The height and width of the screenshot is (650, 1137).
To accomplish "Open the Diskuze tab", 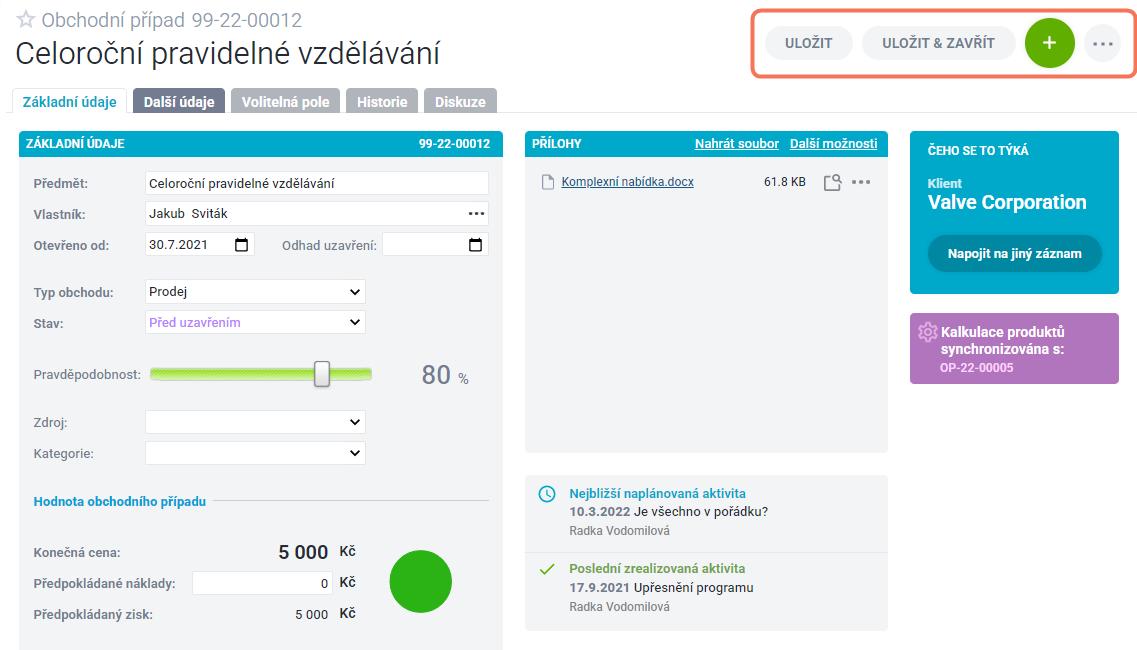I will click(x=460, y=102).
